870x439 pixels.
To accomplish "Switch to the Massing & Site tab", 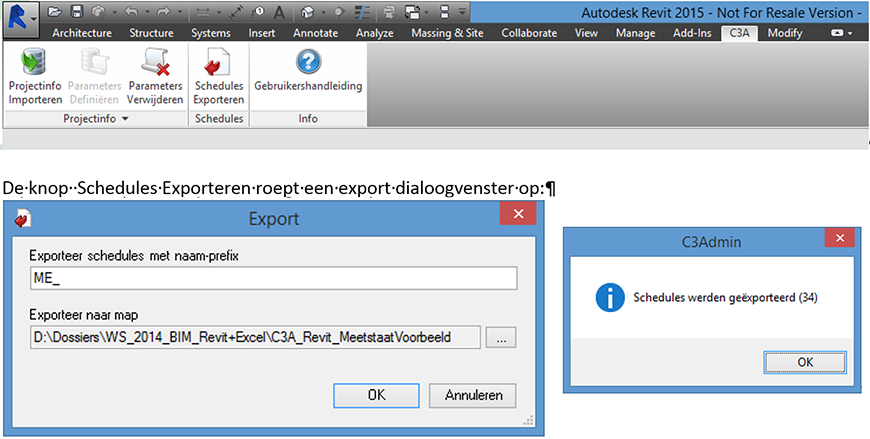I will [x=447, y=33].
